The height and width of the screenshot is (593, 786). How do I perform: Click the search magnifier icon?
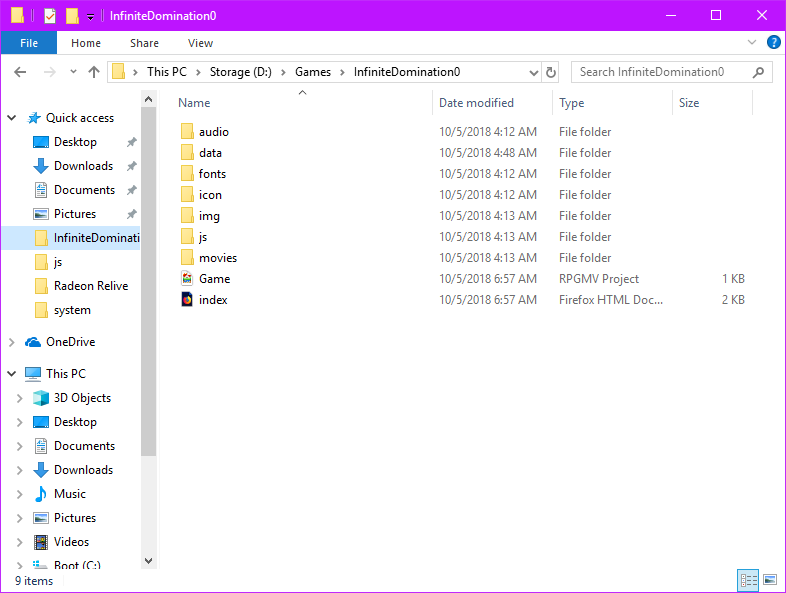[758, 72]
